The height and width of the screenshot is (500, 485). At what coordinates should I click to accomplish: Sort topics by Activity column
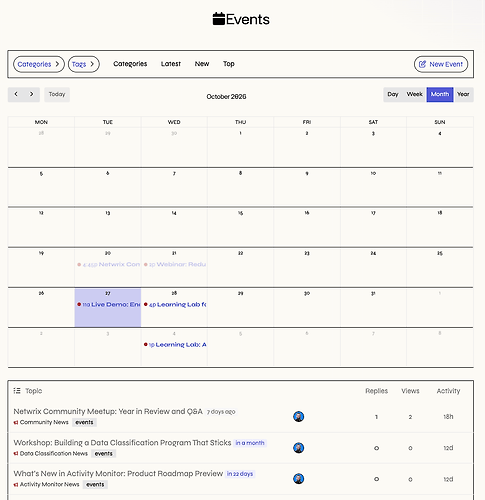448,391
